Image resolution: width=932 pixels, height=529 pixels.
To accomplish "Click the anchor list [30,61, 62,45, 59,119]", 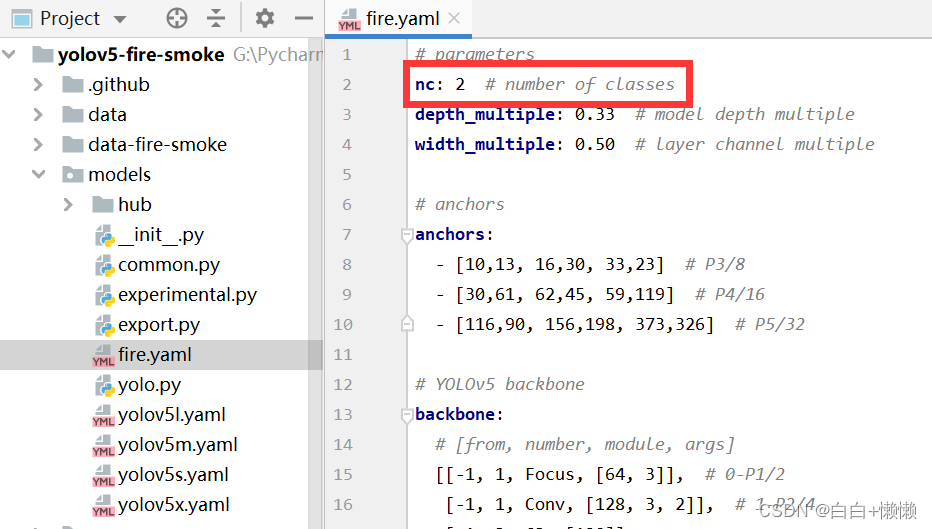I will coord(565,295).
